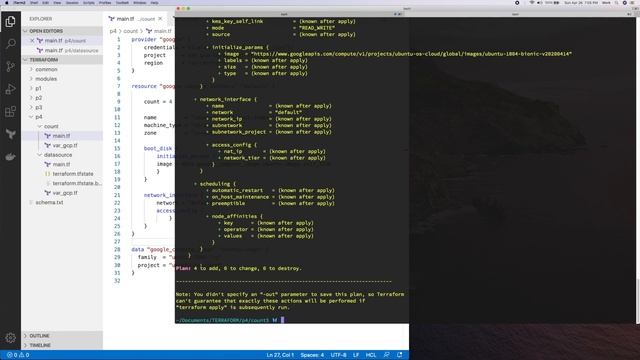The image size is (640, 360).
Task: Click the Wi-Fi icon in menu bar
Action: point(532,2)
